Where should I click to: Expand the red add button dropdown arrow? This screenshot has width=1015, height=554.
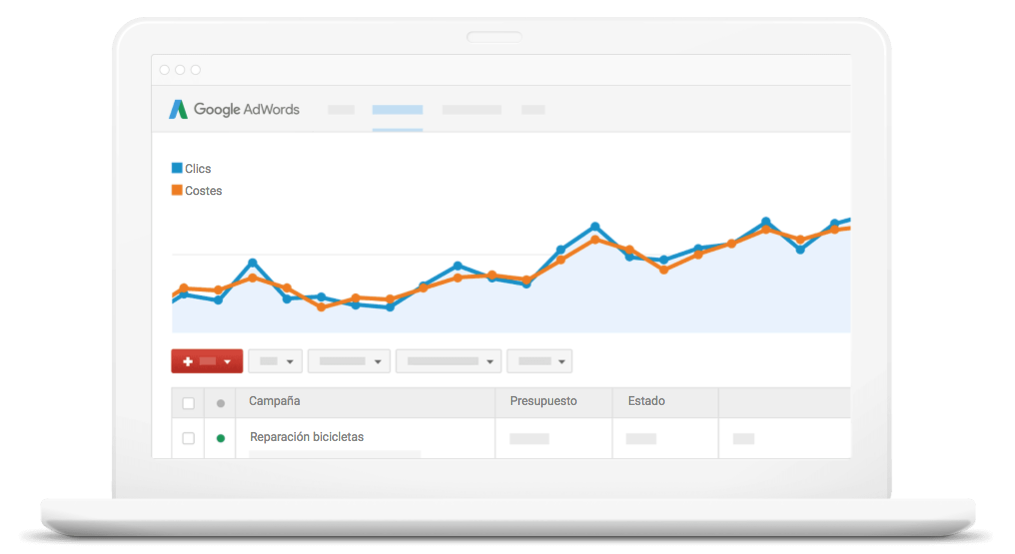(x=228, y=362)
